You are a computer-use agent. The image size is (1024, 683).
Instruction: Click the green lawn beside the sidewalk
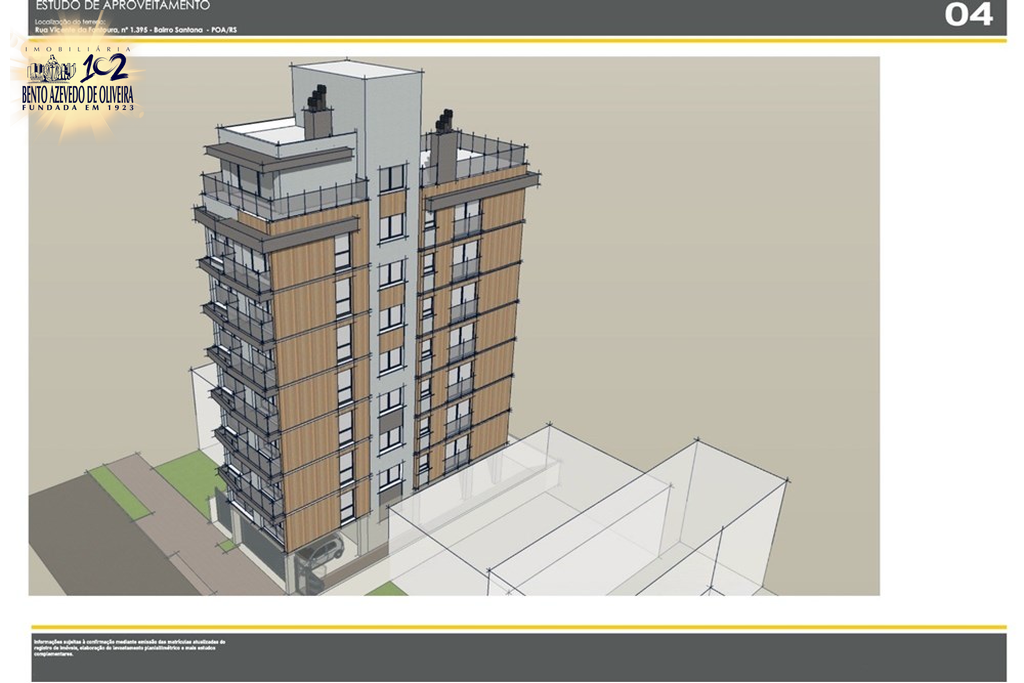pos(192,477)
